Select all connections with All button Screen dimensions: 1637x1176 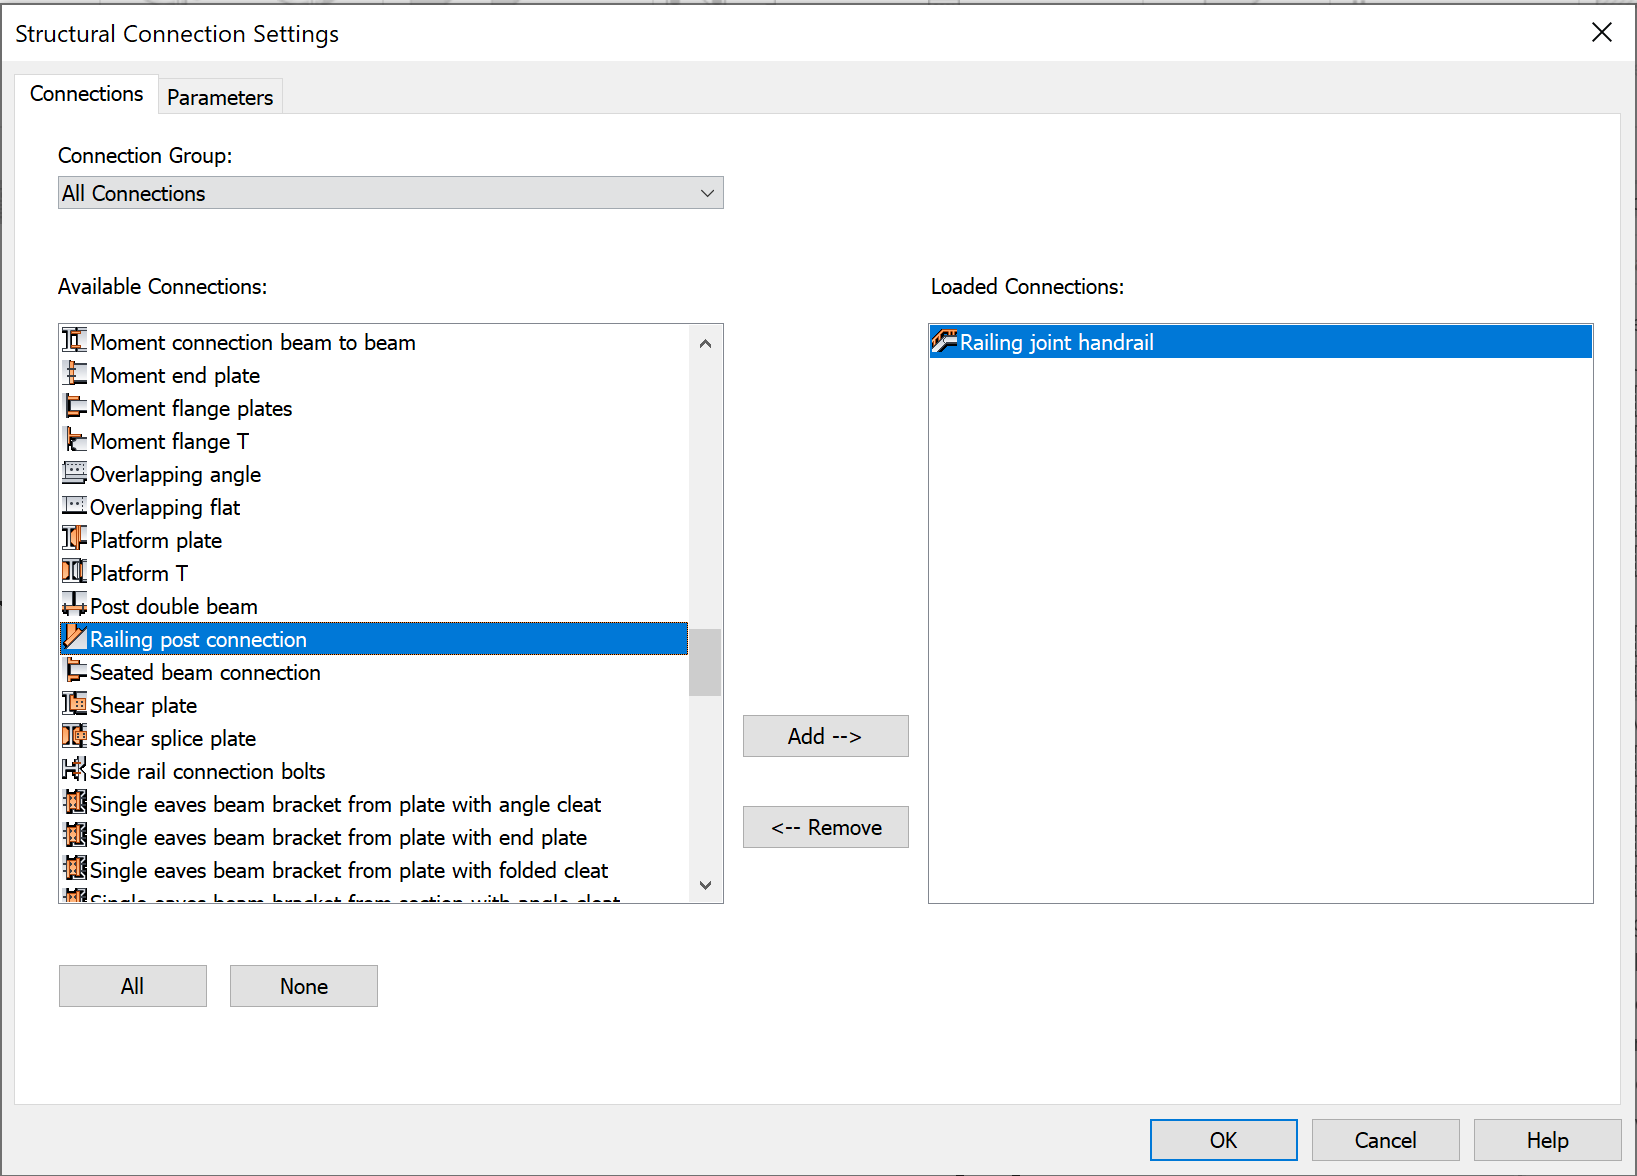133,986
